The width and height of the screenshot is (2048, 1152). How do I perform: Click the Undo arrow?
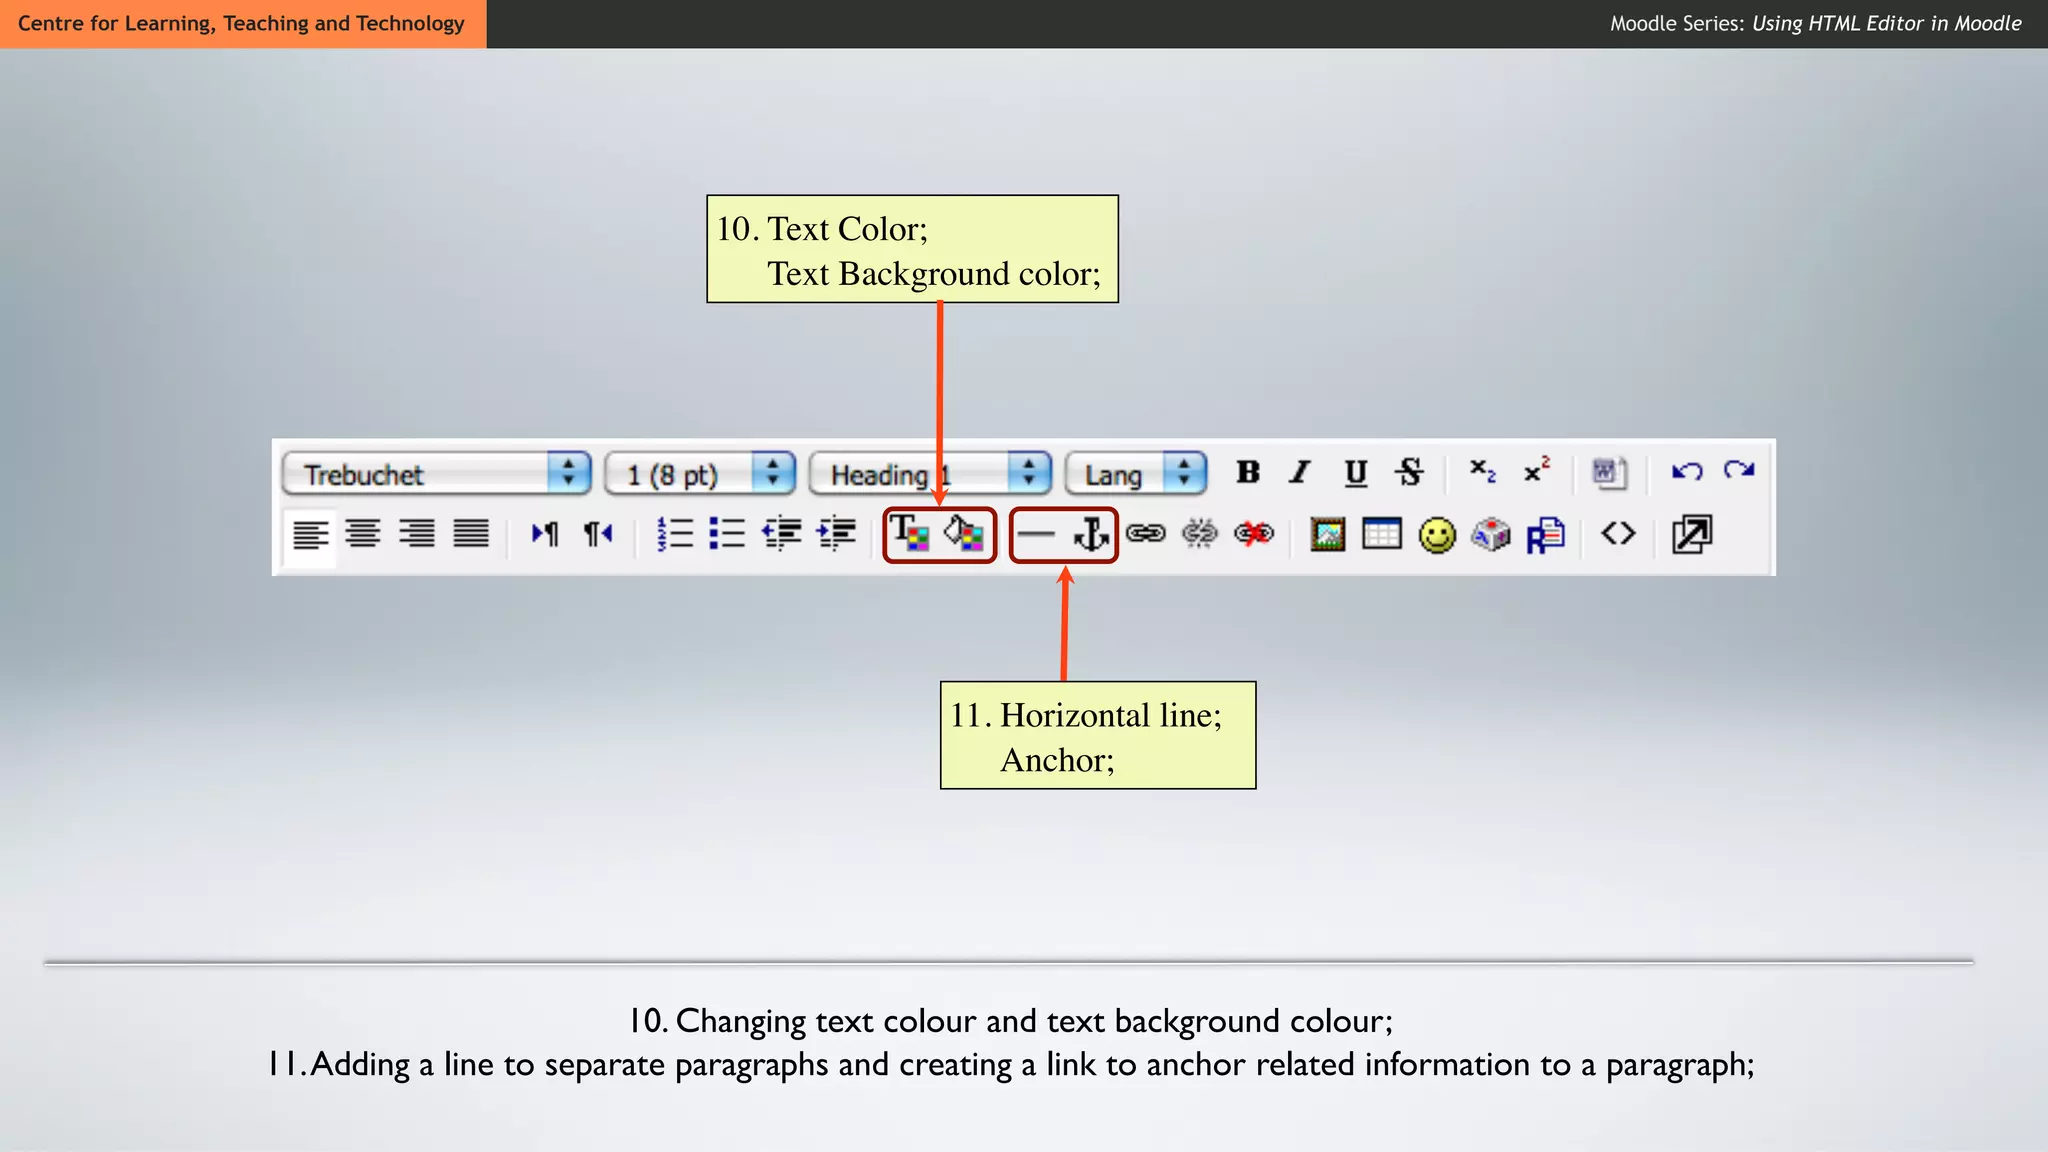pos(1686,471)
